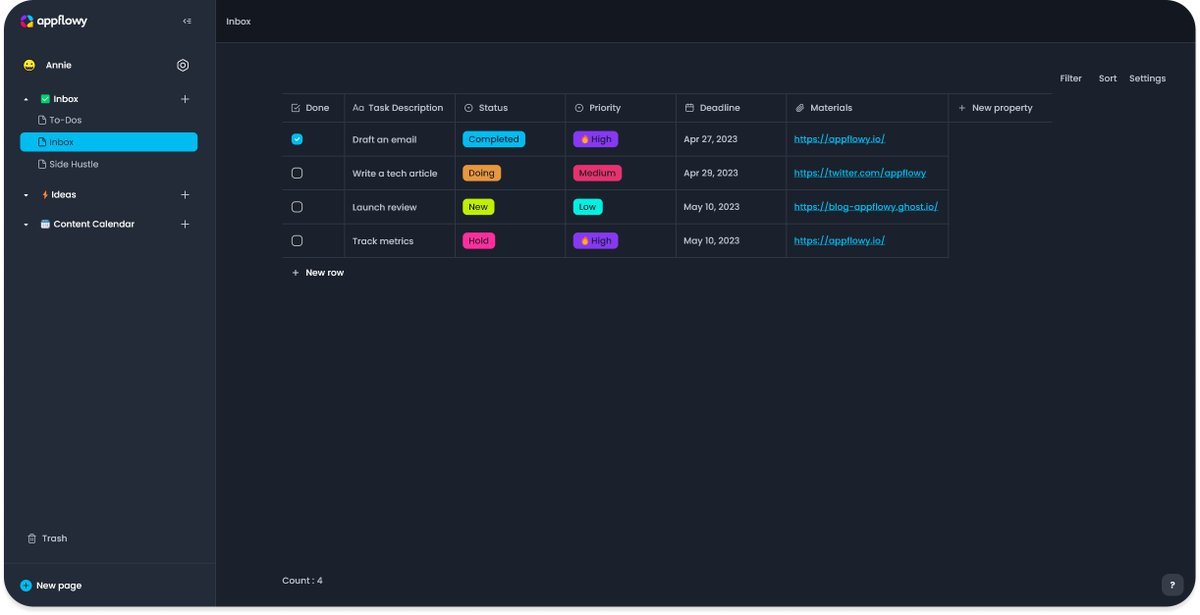Click the AppFlowy logo
1200x615 pixels.
(54, 21)
